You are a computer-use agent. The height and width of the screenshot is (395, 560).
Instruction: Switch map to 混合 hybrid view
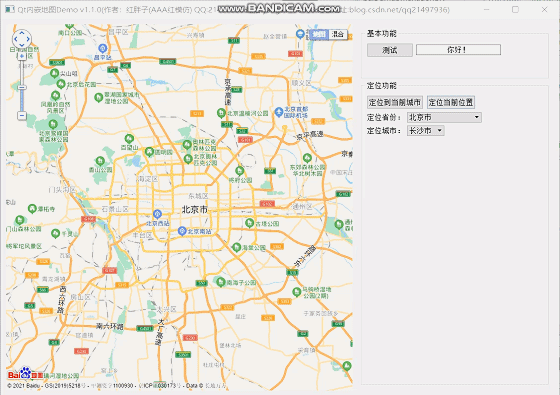point(338,34)
